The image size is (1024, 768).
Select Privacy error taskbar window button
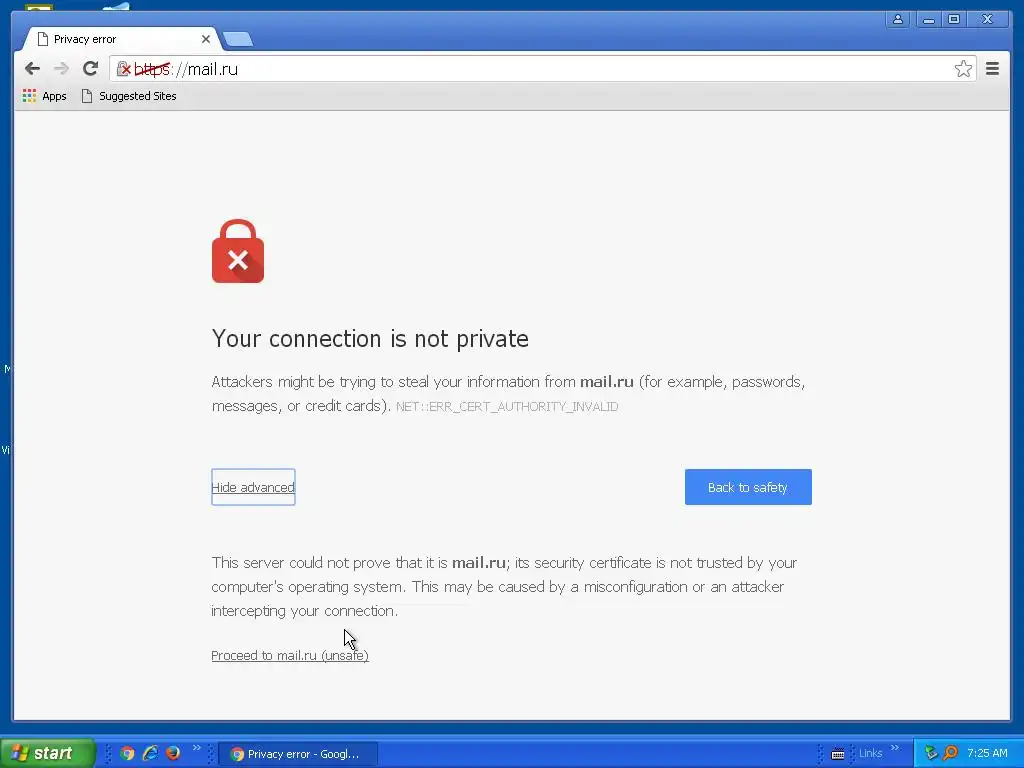point(297,754)
